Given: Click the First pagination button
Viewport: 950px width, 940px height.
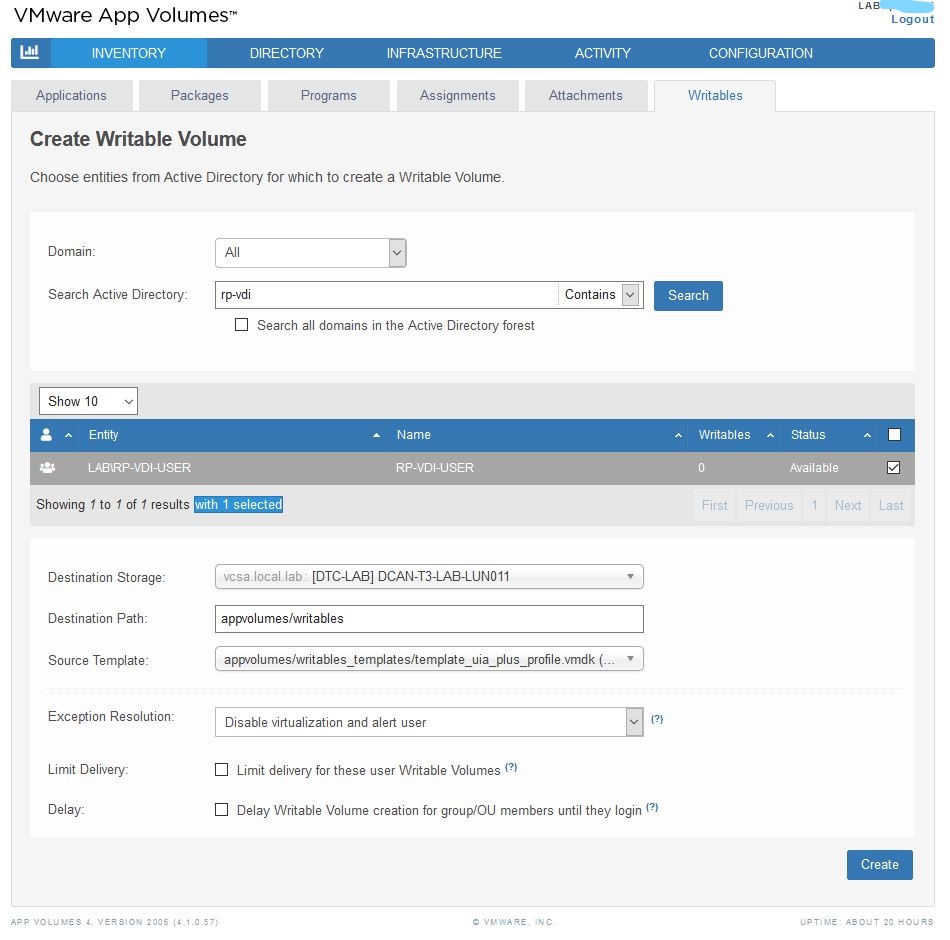Looking at the screenshot, I should tap(714, 505).
